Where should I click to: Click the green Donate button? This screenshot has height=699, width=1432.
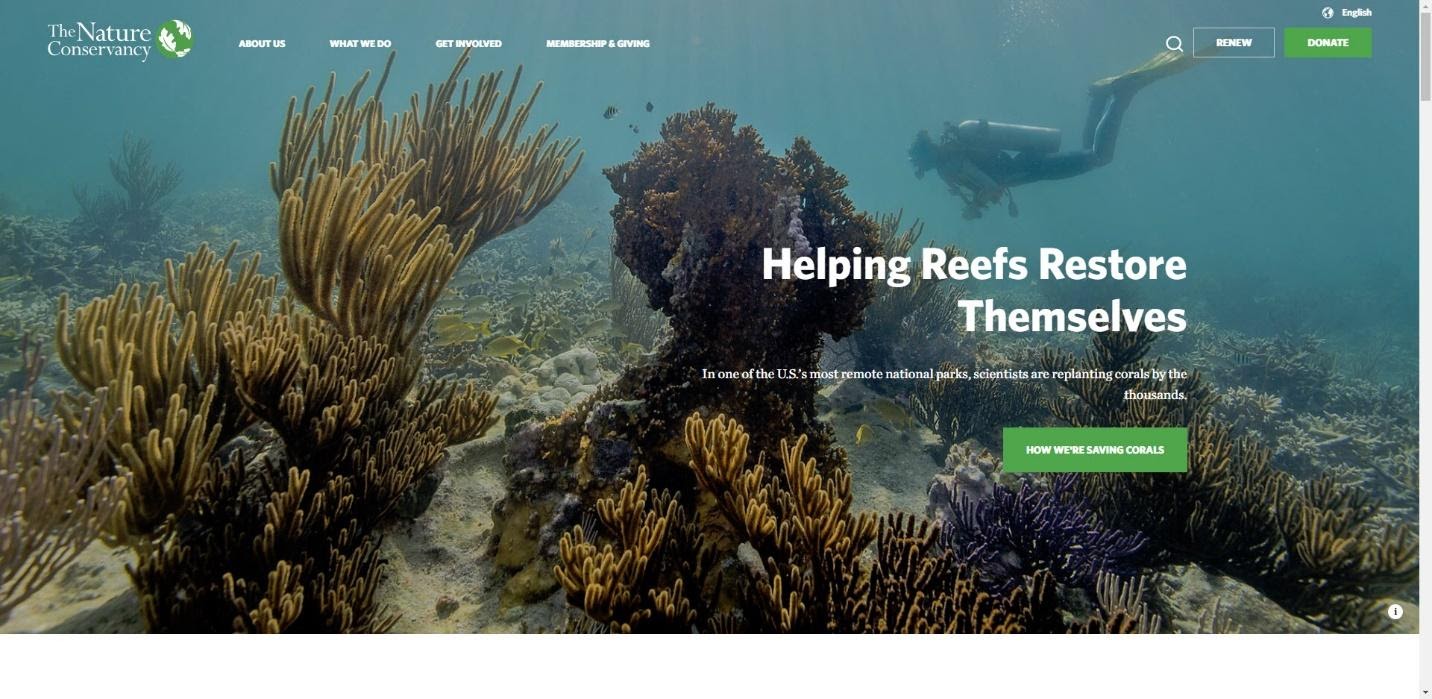(x=1328, y=43)
